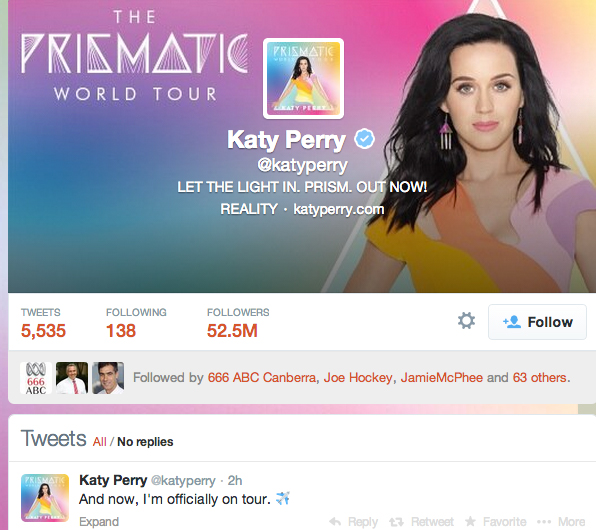
Task: Click the Reply arrow icon
Action: click(x=335, y=522)
